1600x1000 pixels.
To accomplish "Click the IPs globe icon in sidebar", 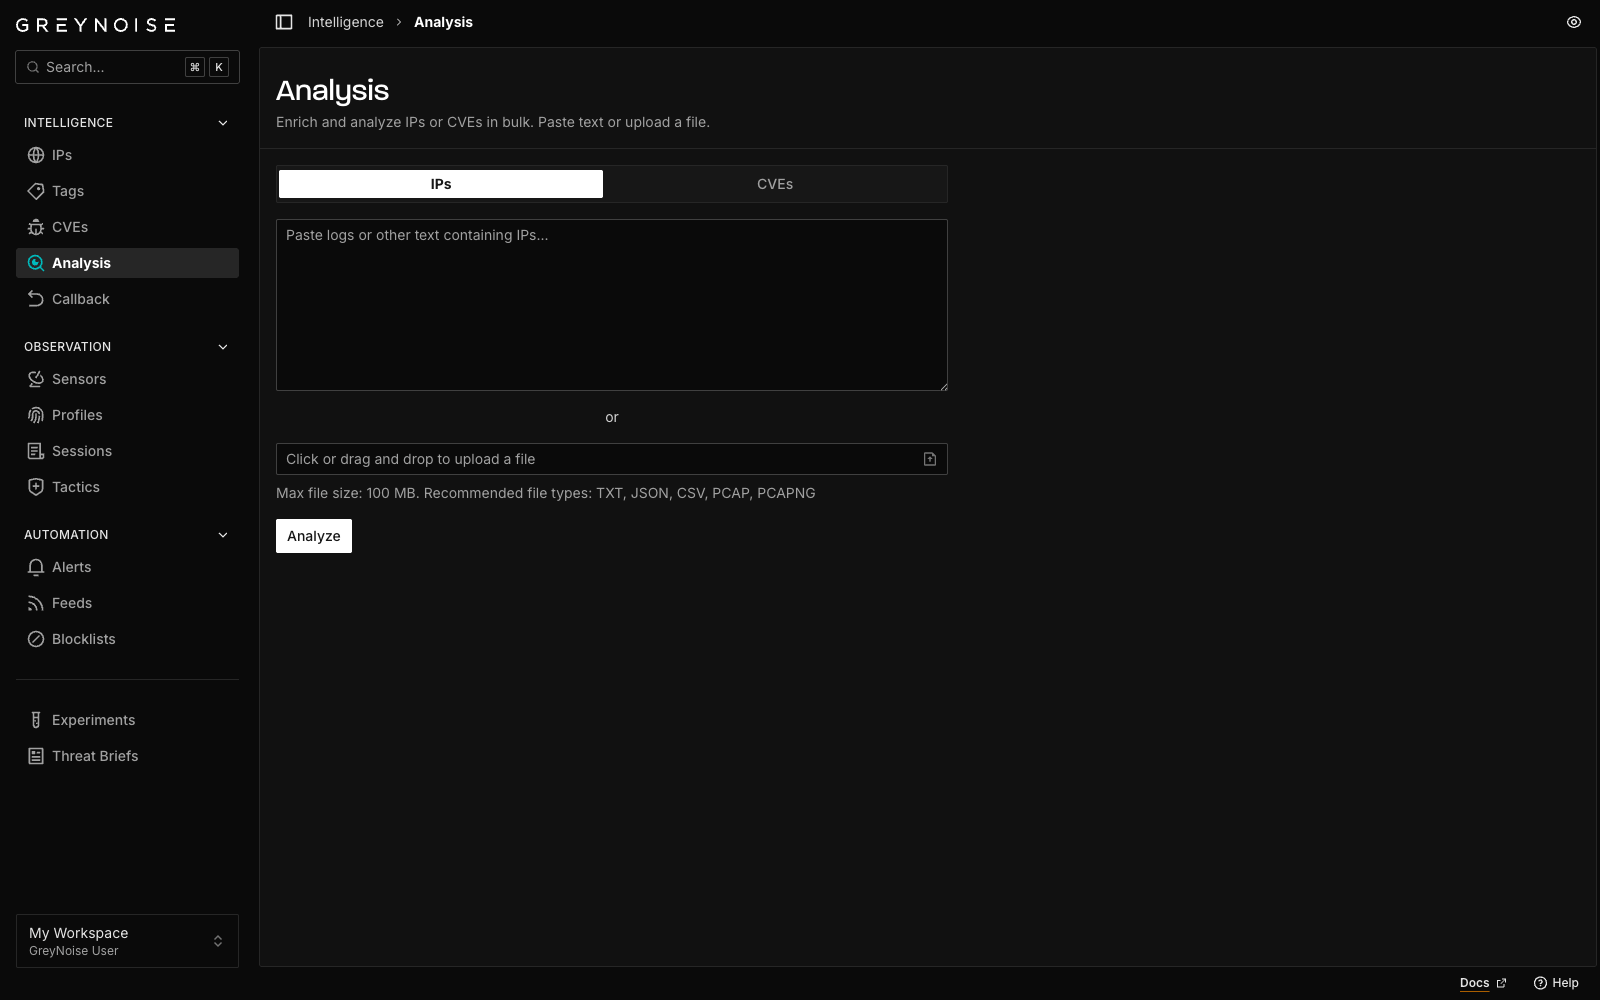I will [36, 155].
